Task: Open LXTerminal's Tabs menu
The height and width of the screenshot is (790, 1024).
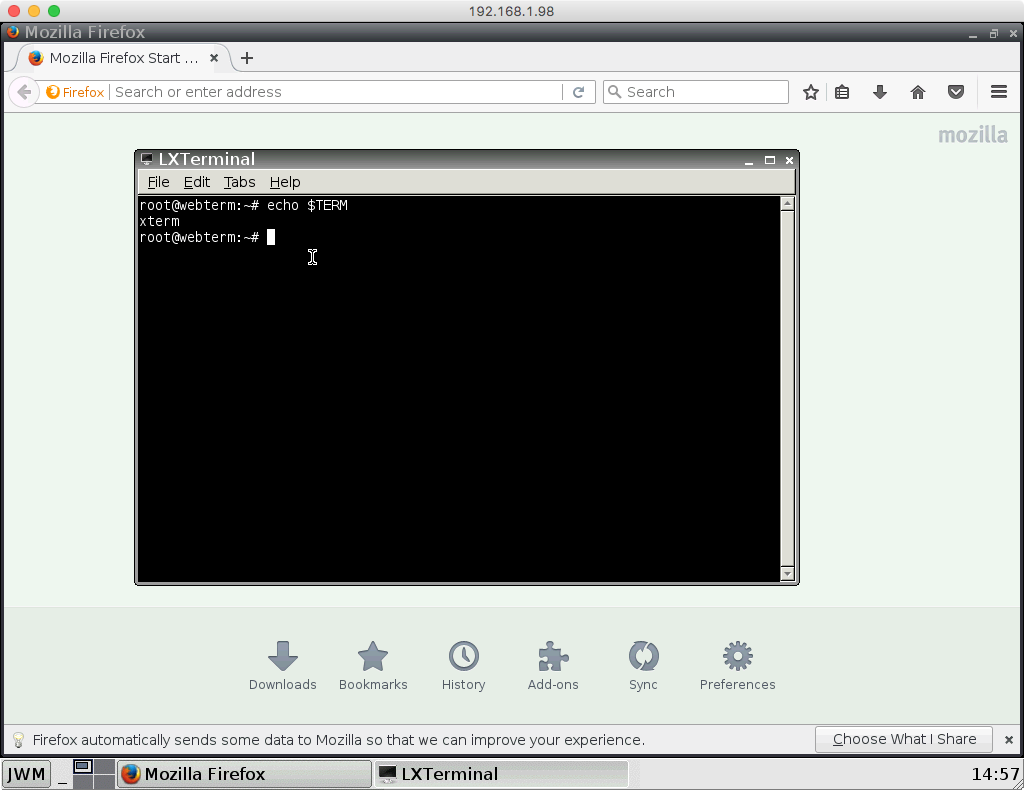Action: point(239,182)
